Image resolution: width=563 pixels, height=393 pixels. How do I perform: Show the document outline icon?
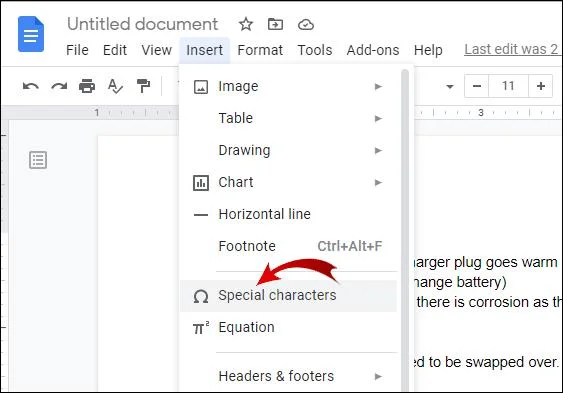[38, 160]
